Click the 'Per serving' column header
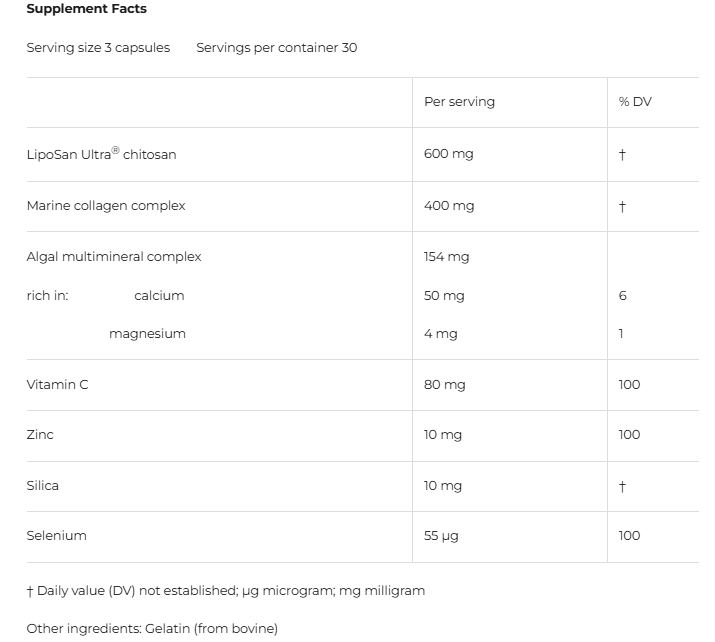The height and width of the screenshot is (642, 715). [x=459, y=102]
